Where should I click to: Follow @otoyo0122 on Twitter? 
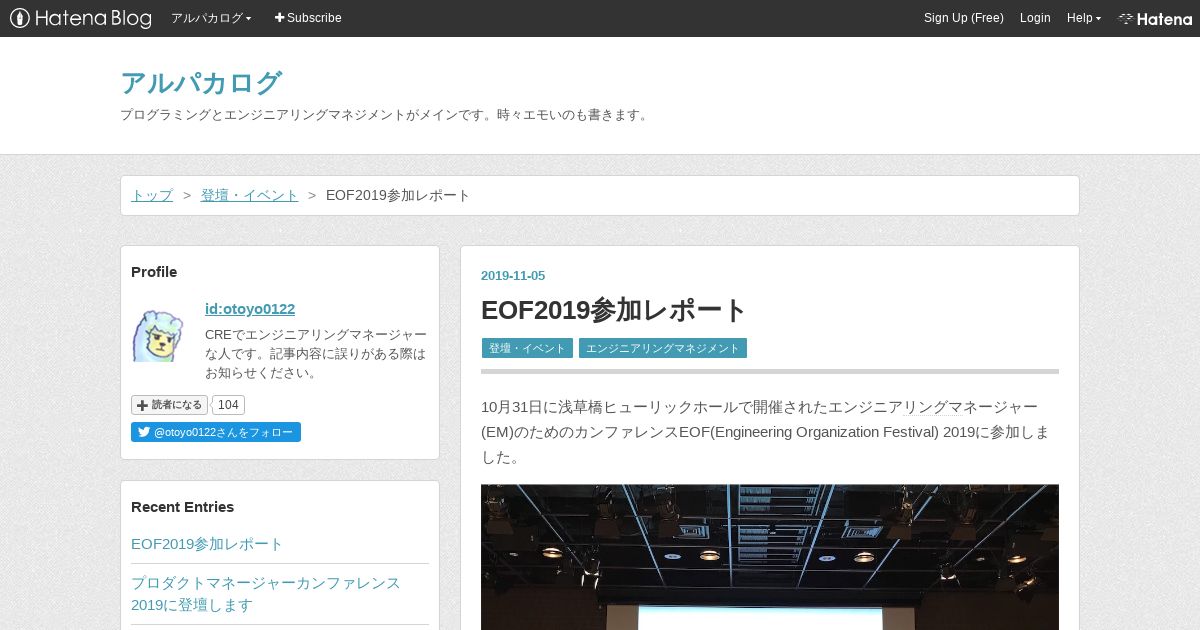click(x=216, y=432)
